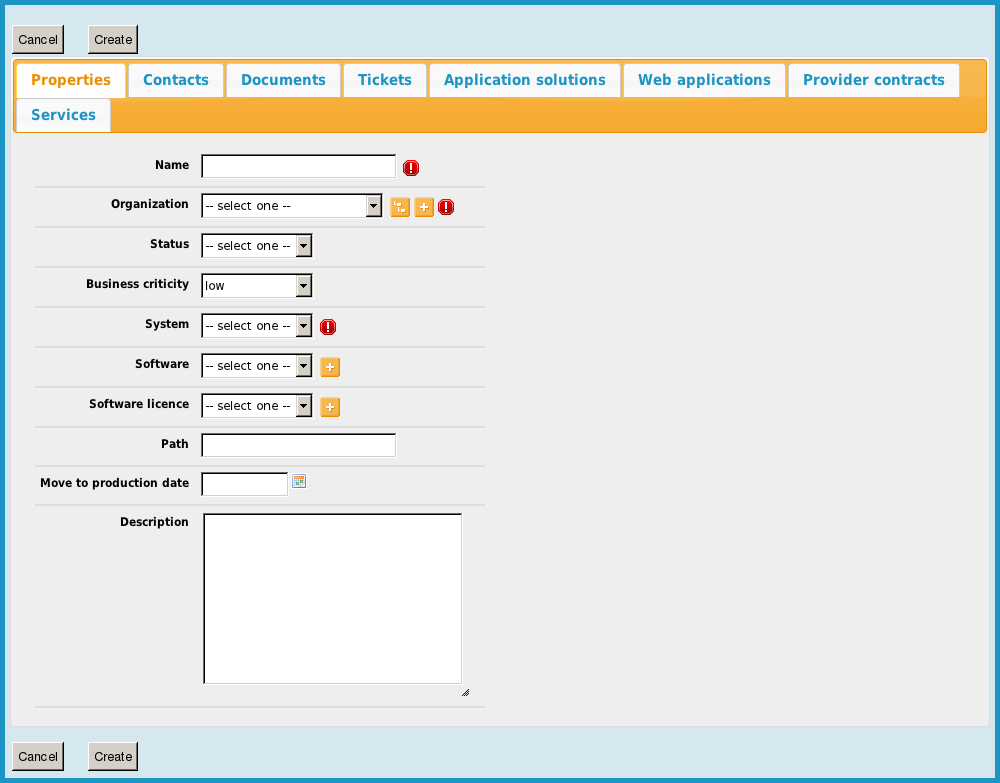Switch to the Contacts tab
1000x783 pixels.
[x=176, y=80]
